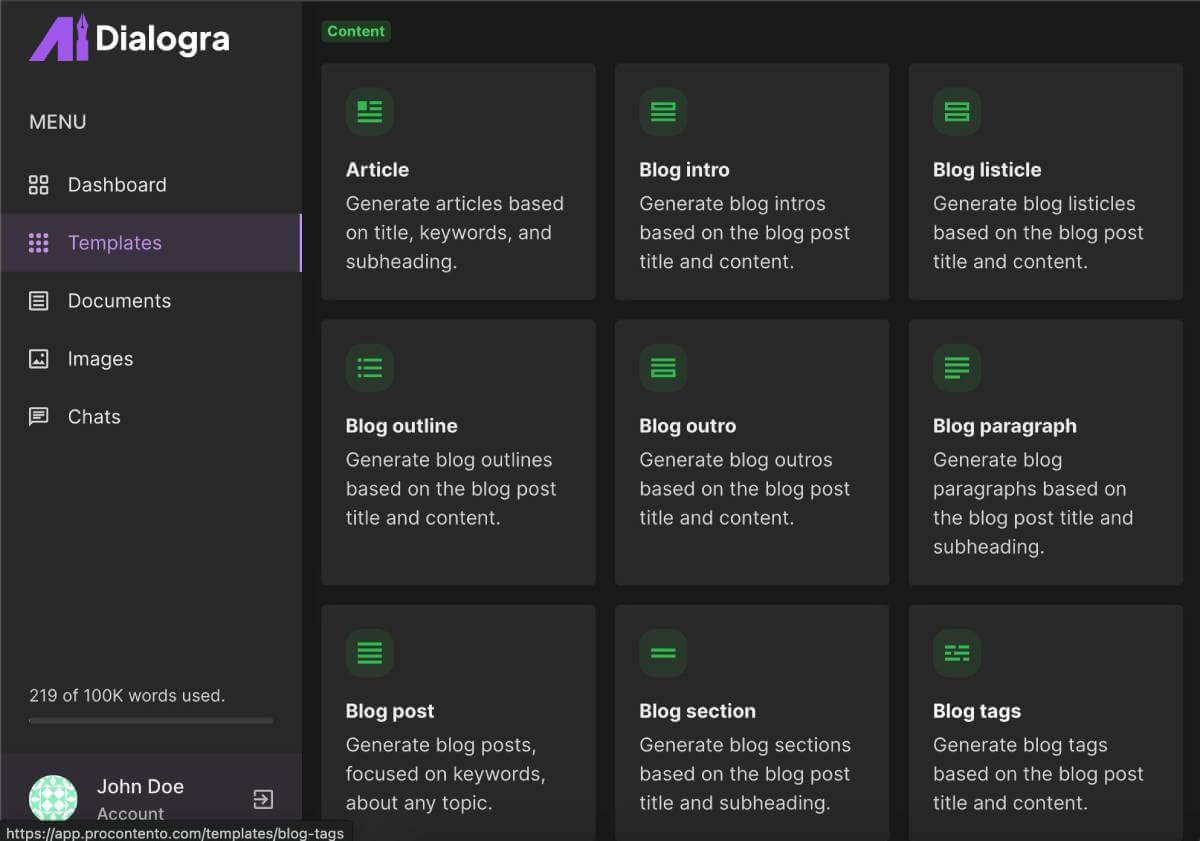Click the Templates dots icon
The height and width of the screenshot is (841, 1200).
[x=38, y=243]
